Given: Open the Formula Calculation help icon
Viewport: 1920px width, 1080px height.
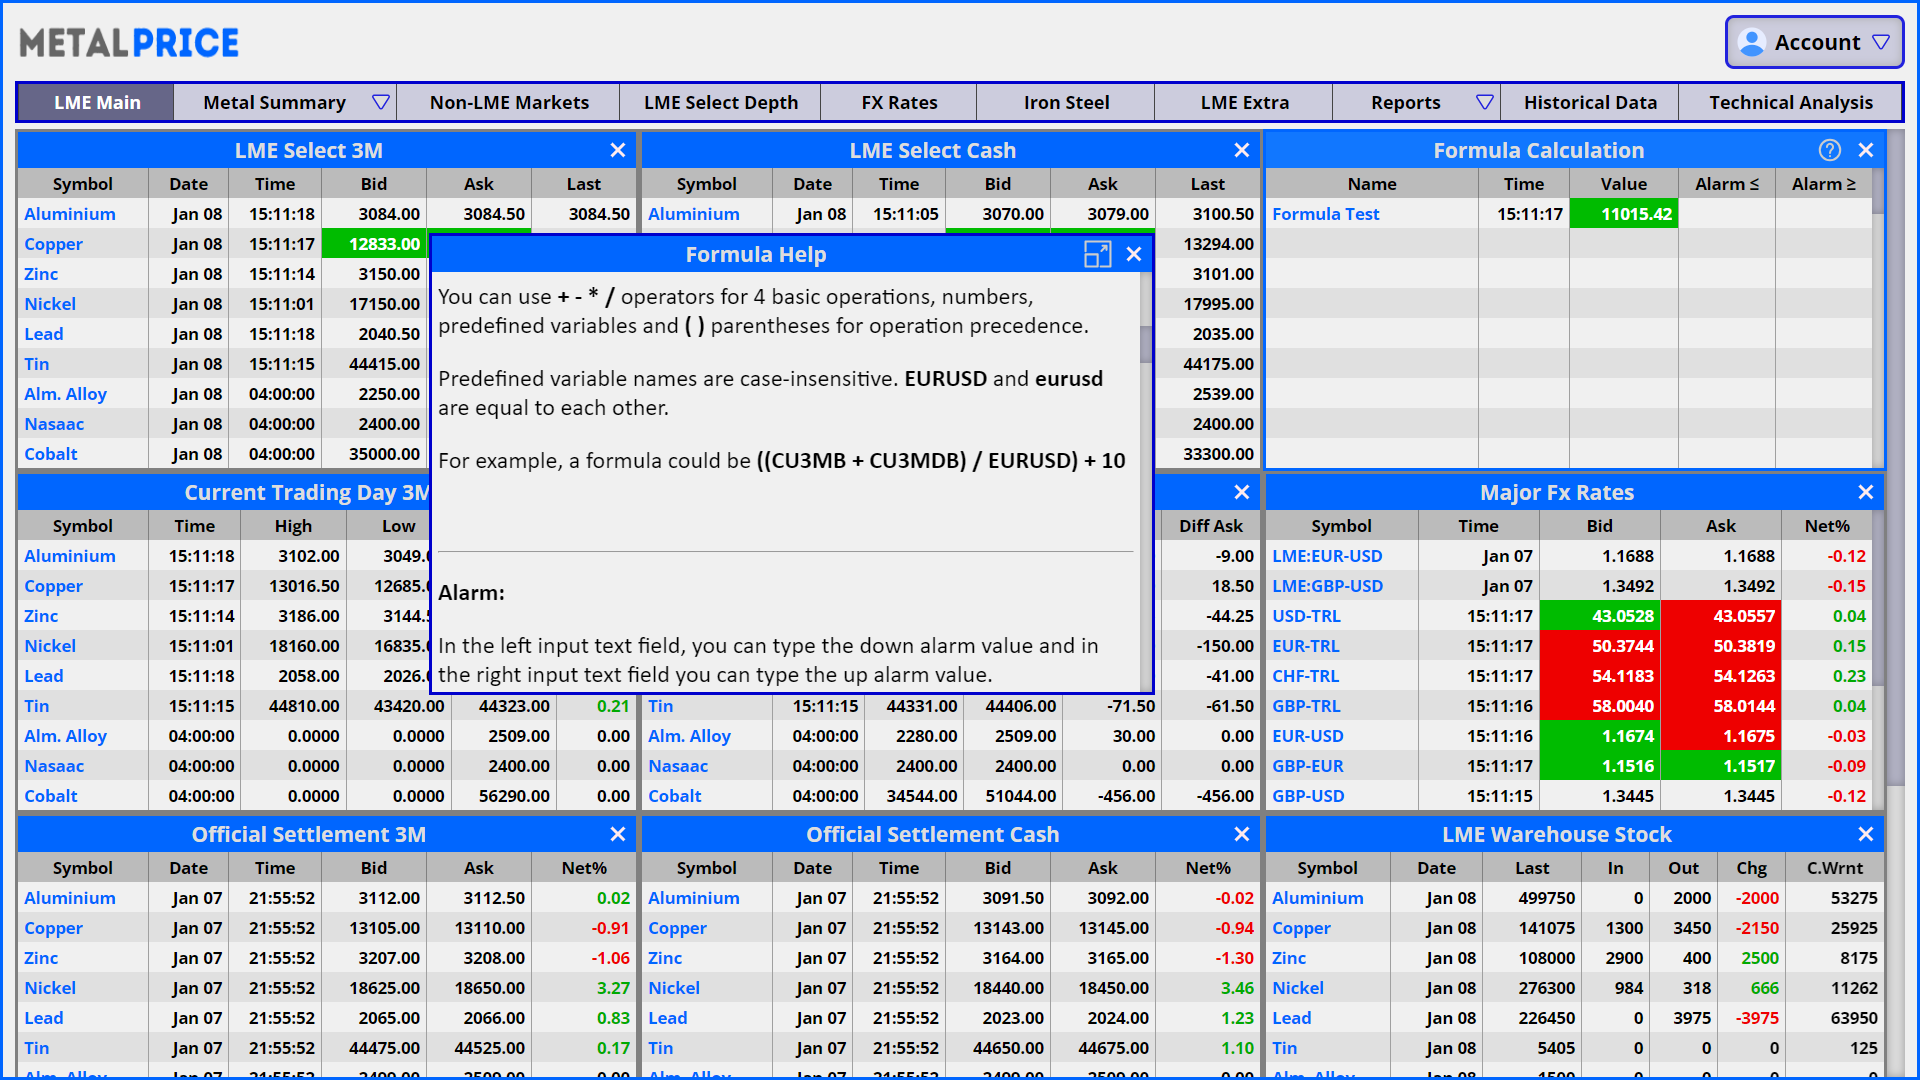Looking at the screenshot, I should [x=1829, y=150].
